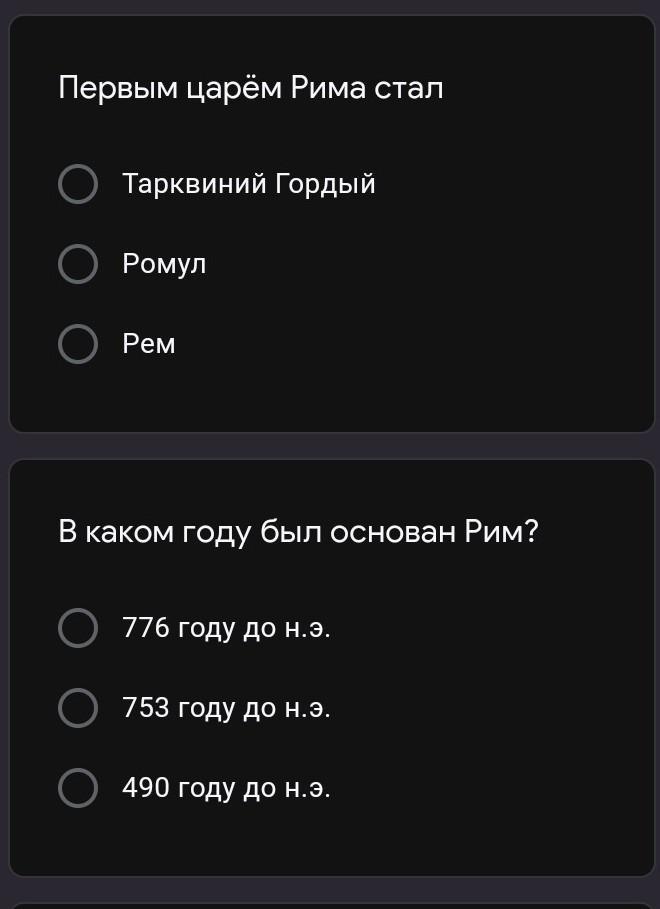Click the '776 году до н.э.' label text
The image size is (660, 909).
click(x=226, y=629)
